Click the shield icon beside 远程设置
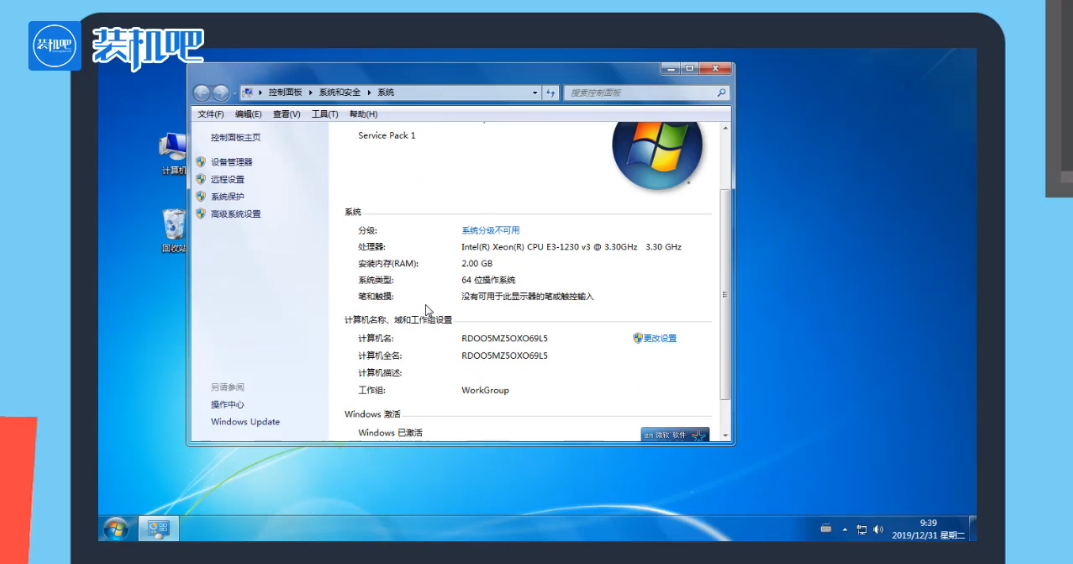 coord(201,179)
